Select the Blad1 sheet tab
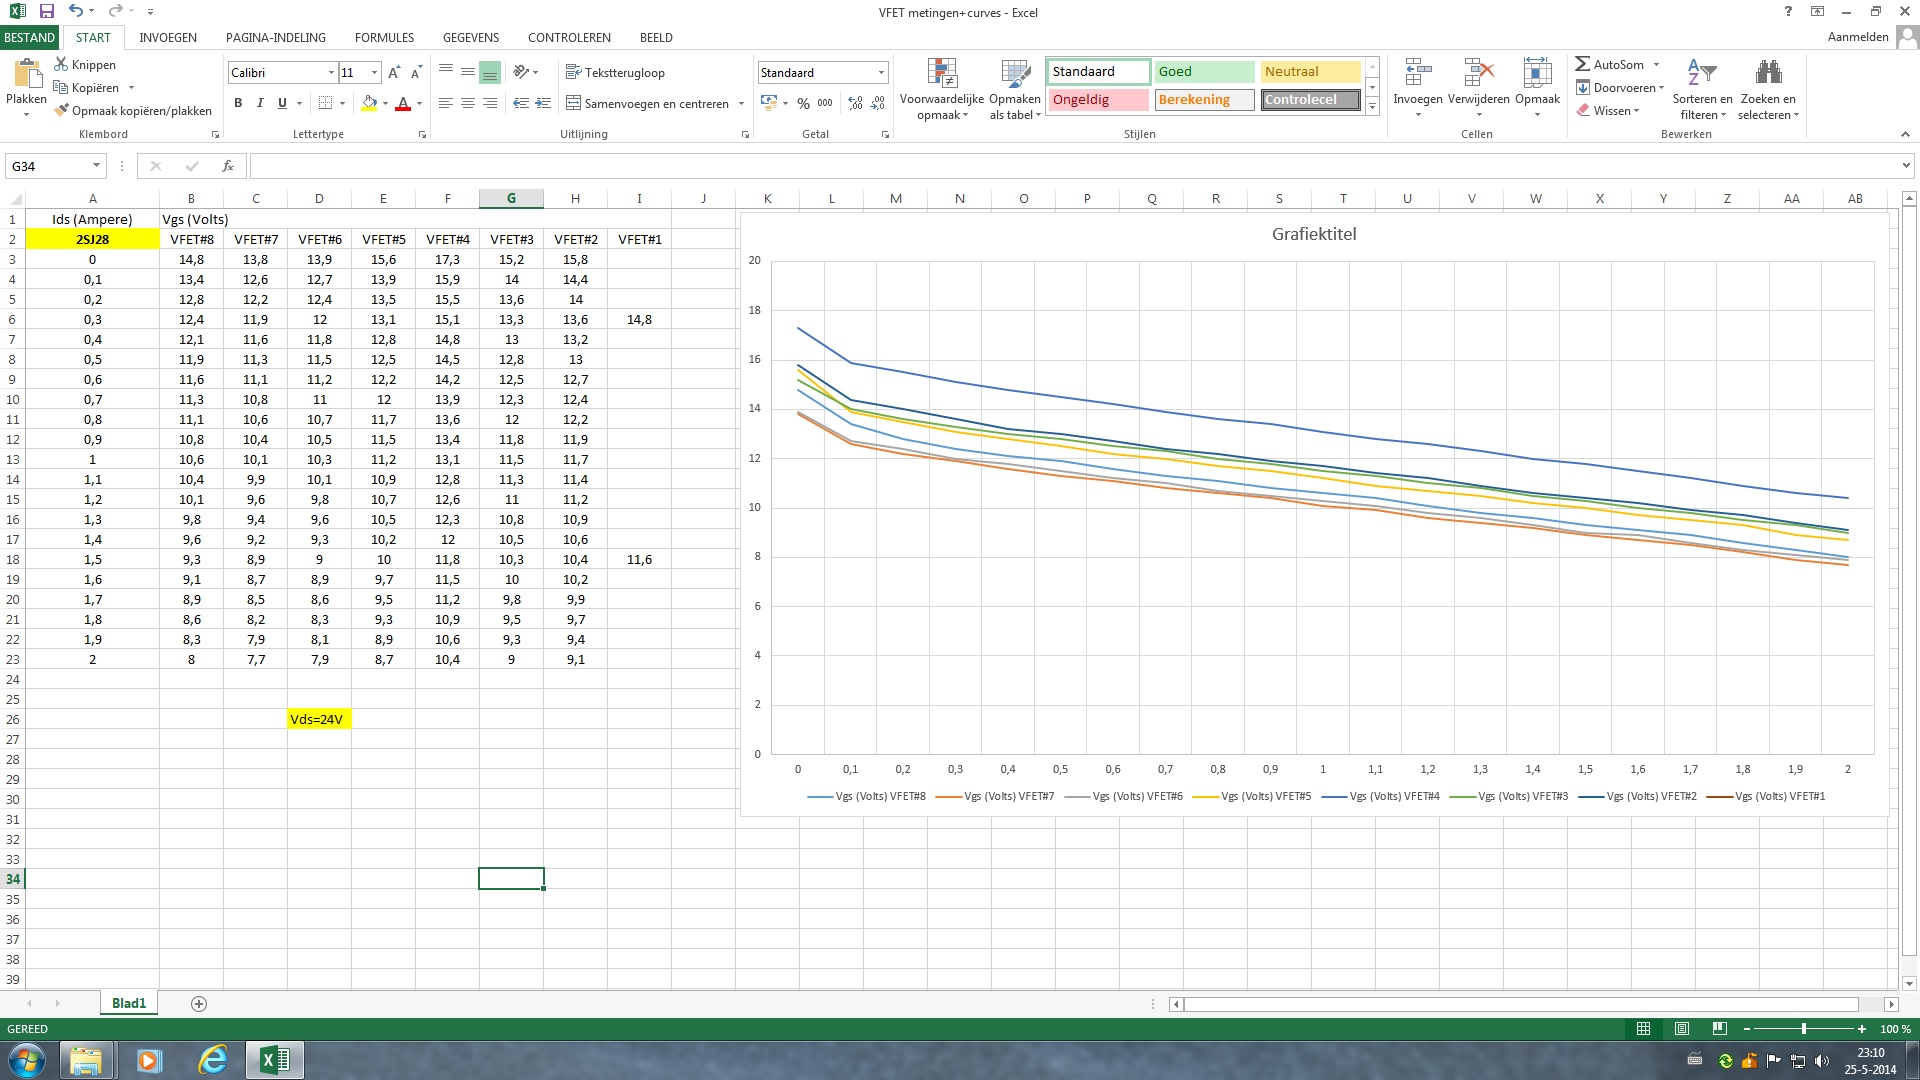This screenshot has height=1080, width=1920. (x=129, y=1003)
